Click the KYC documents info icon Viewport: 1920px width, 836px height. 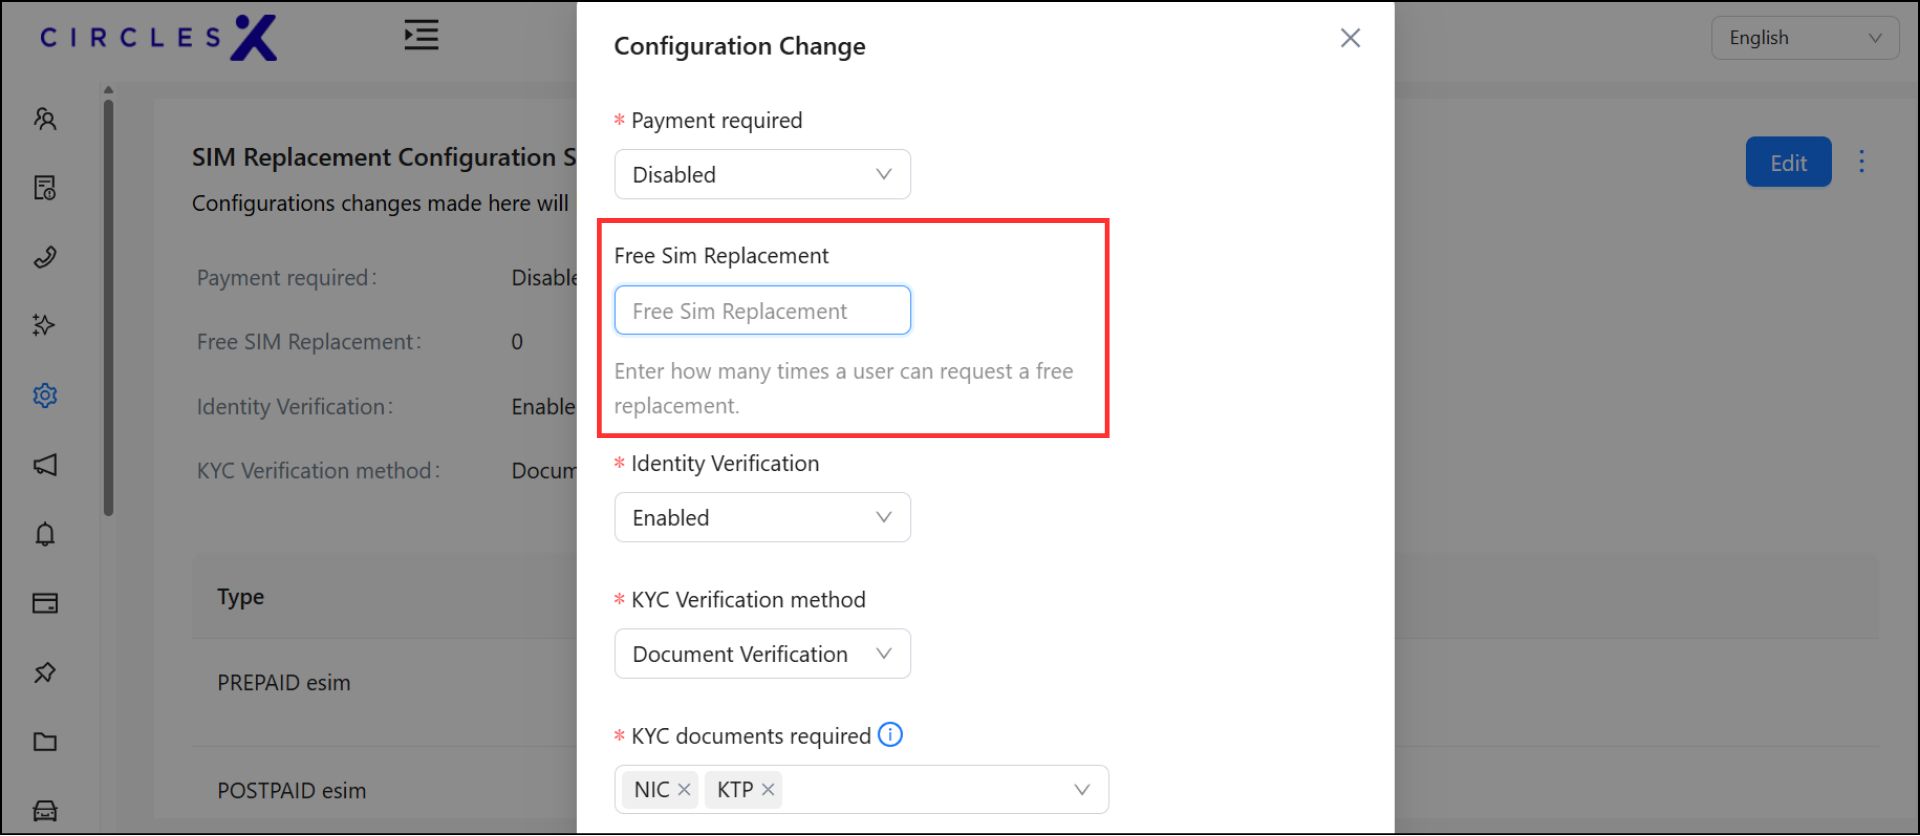point(890,735)
